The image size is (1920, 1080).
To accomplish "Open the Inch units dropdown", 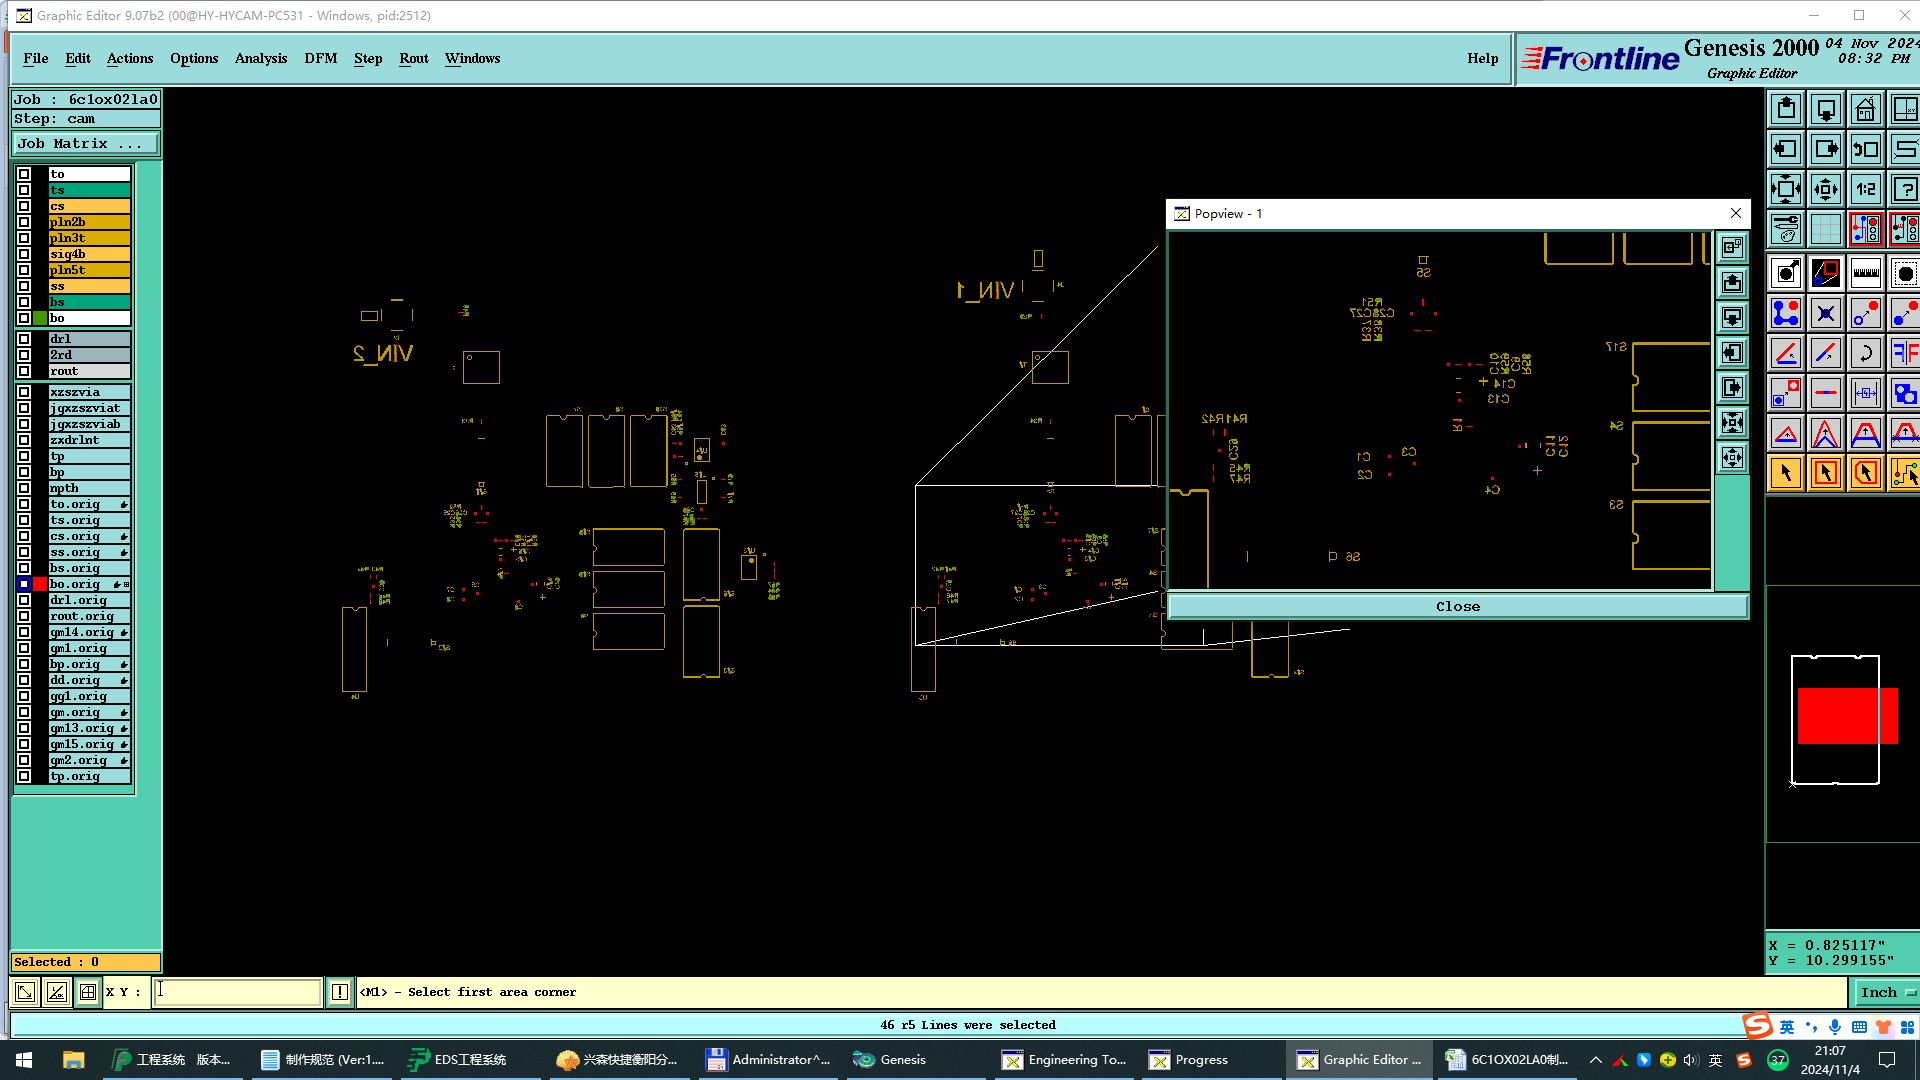I will (1886, 992).
